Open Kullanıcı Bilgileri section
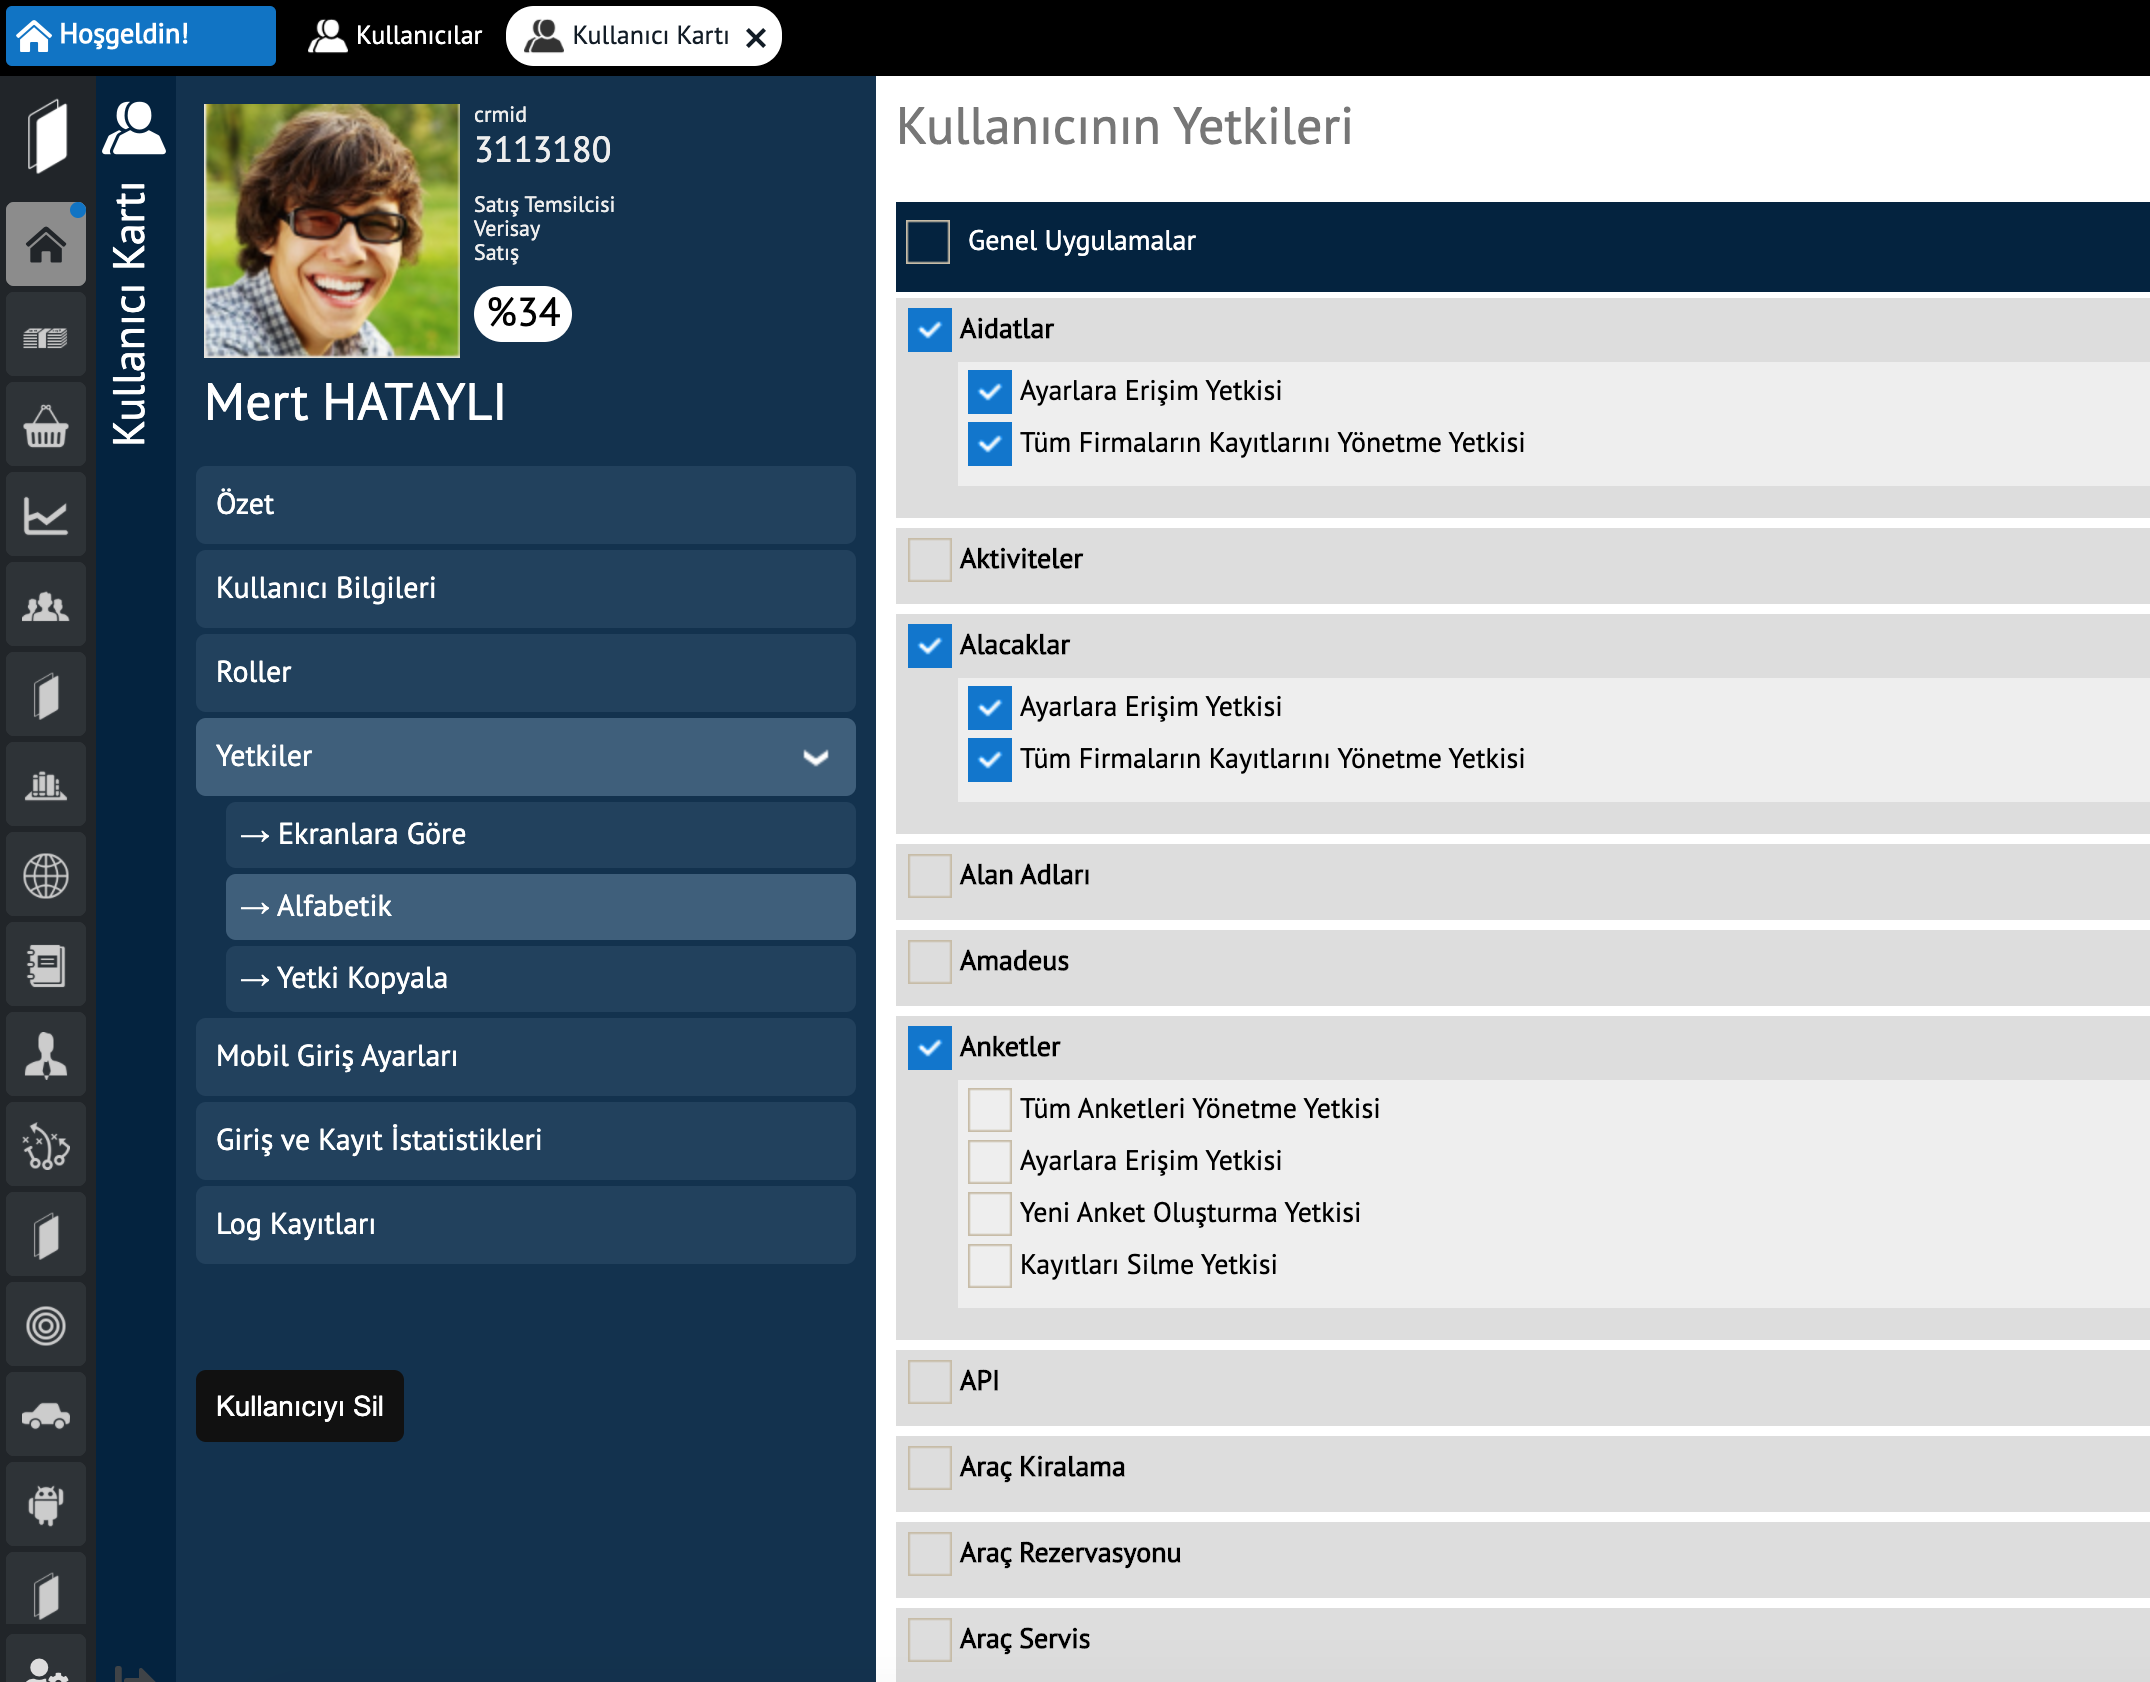The width and height of the screenshot is (2150, 1682). coord(526,588)
